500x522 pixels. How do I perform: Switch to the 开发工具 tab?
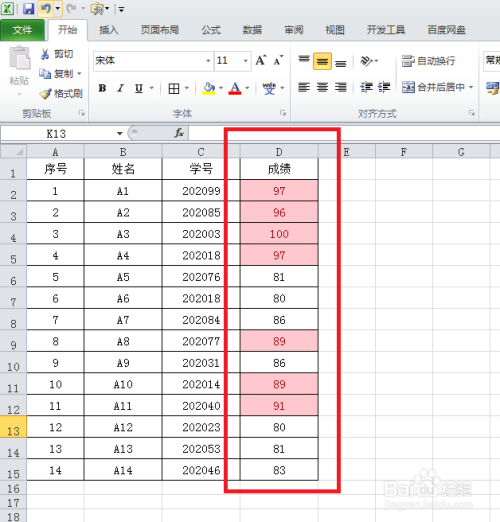coord(386,30)
